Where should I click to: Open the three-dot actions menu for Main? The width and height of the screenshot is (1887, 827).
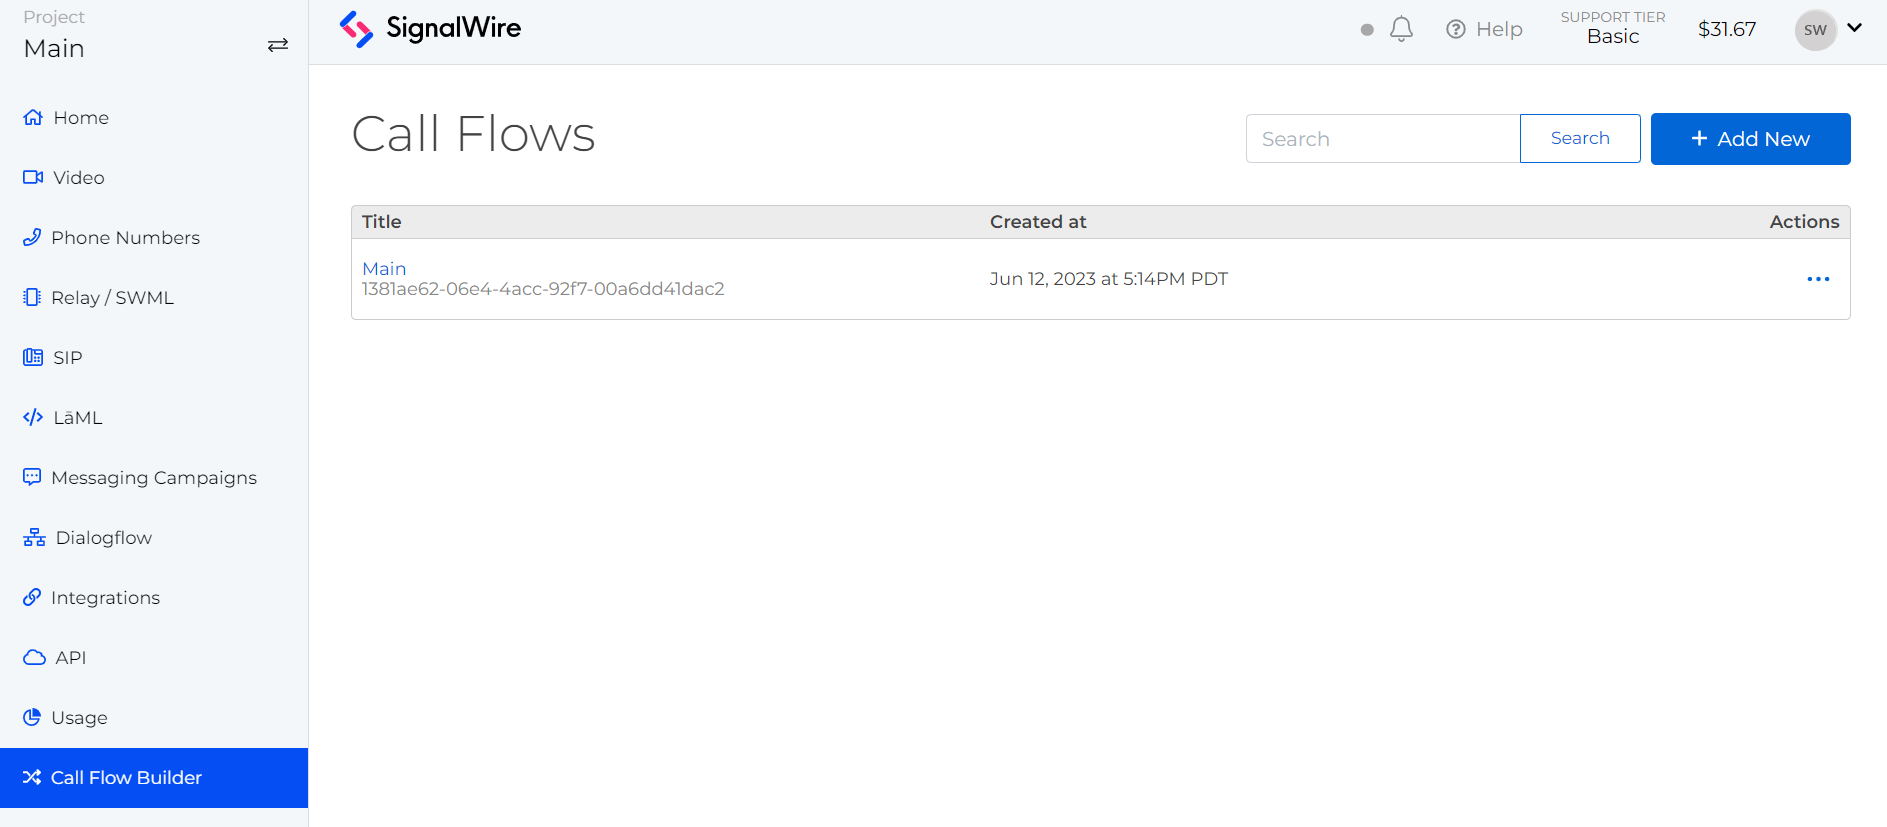[x=1818, y=279]
